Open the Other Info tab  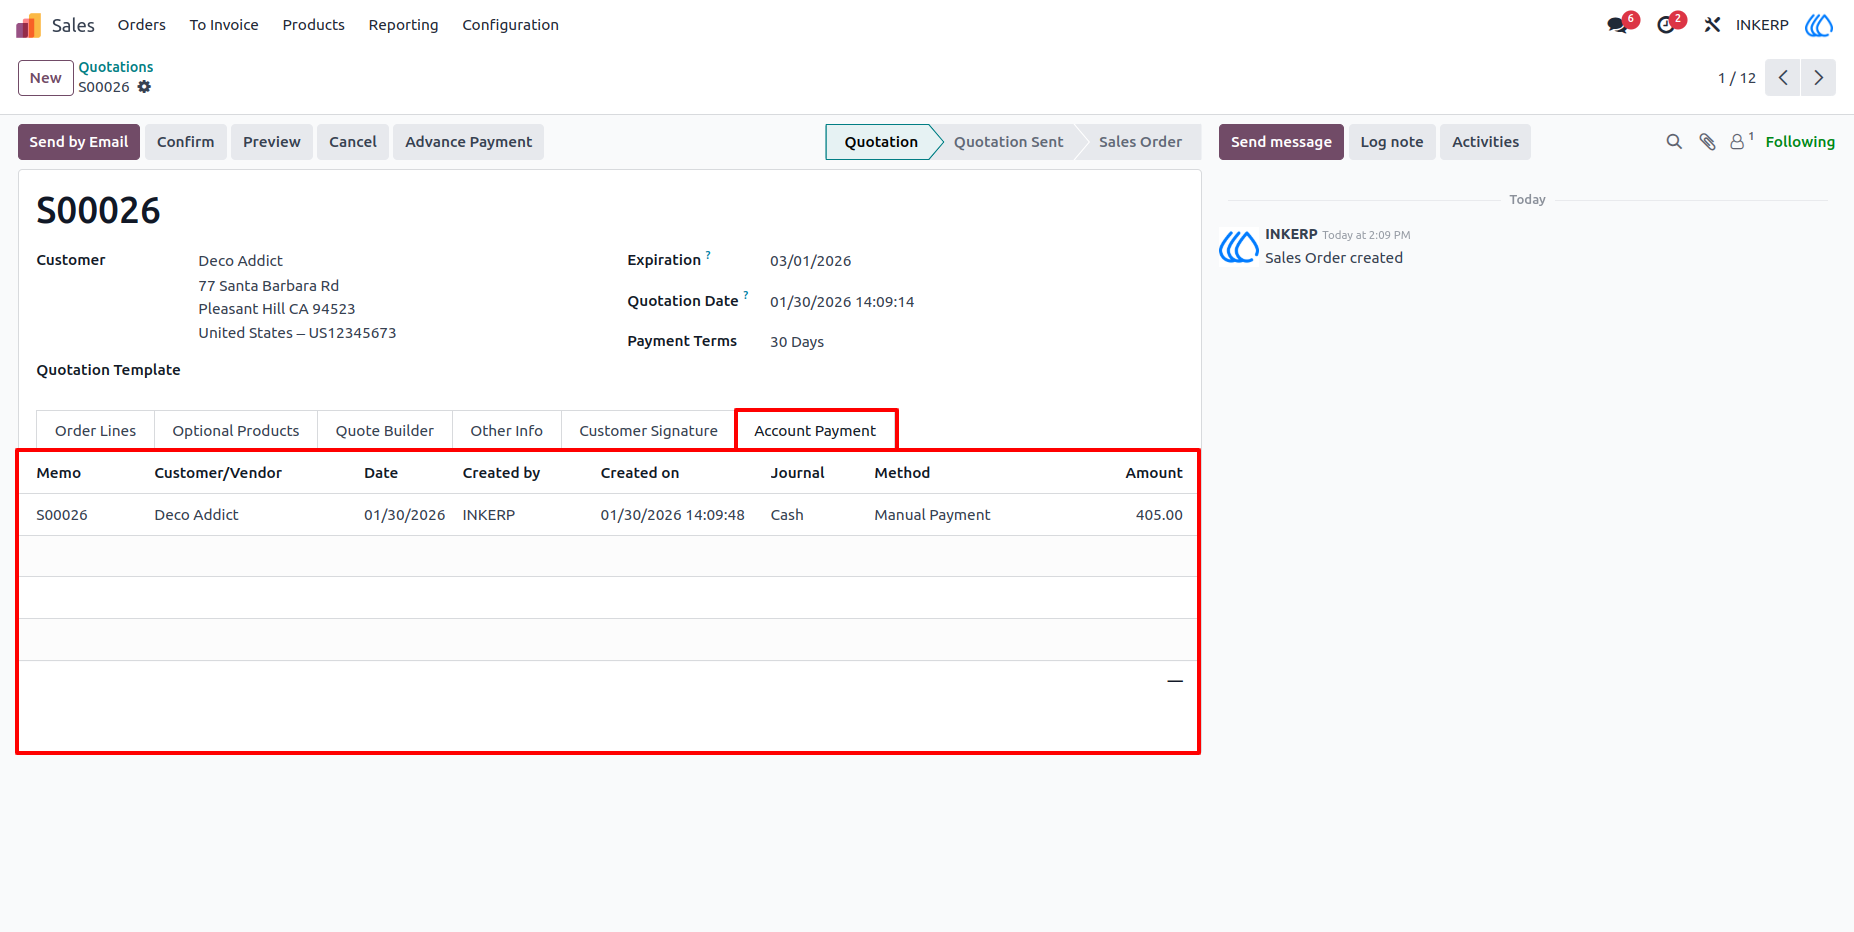click(507, 431)
